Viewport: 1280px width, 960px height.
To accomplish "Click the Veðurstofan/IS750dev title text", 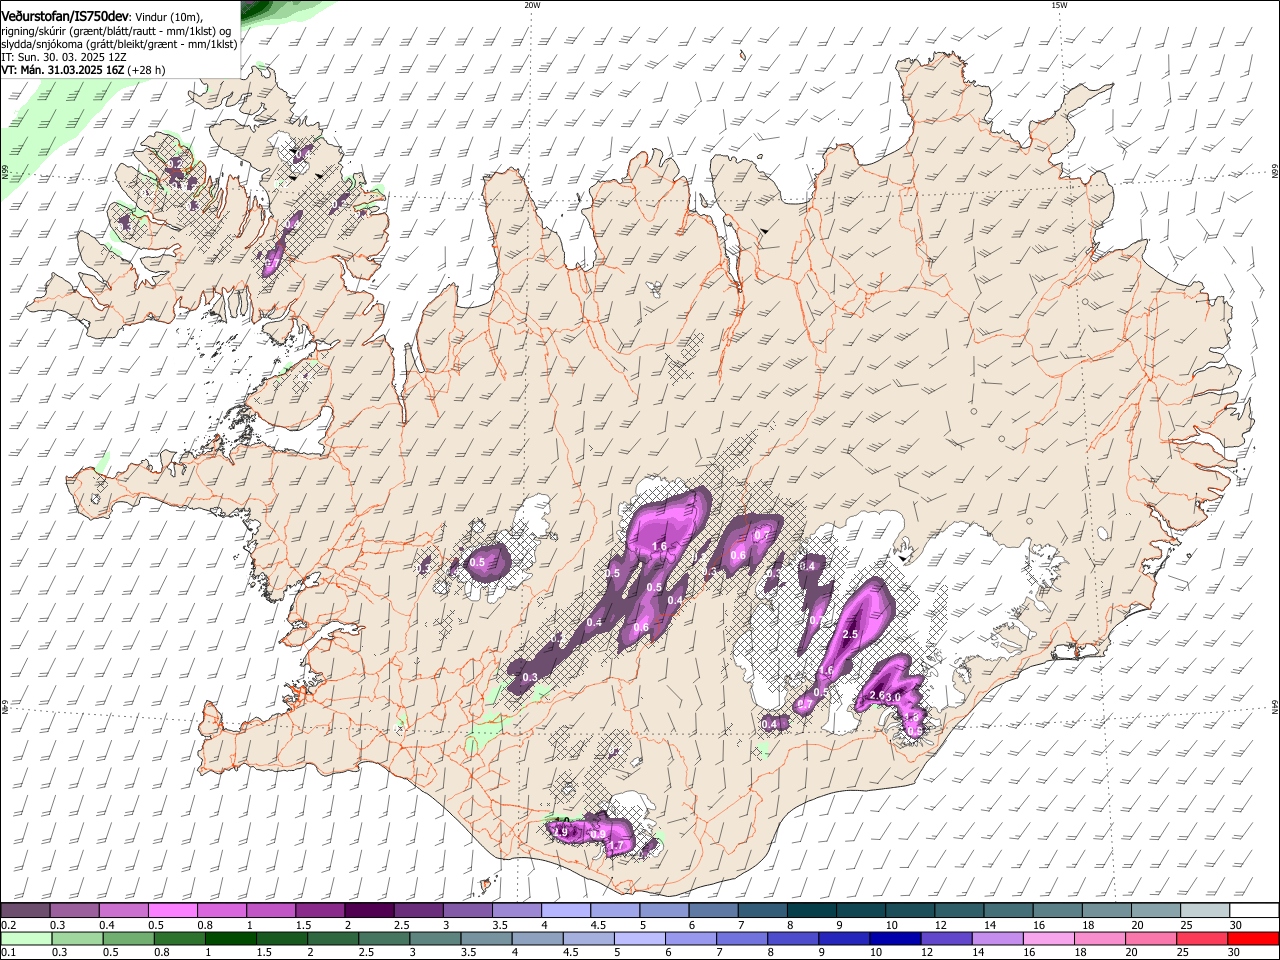I will [65, 17].
